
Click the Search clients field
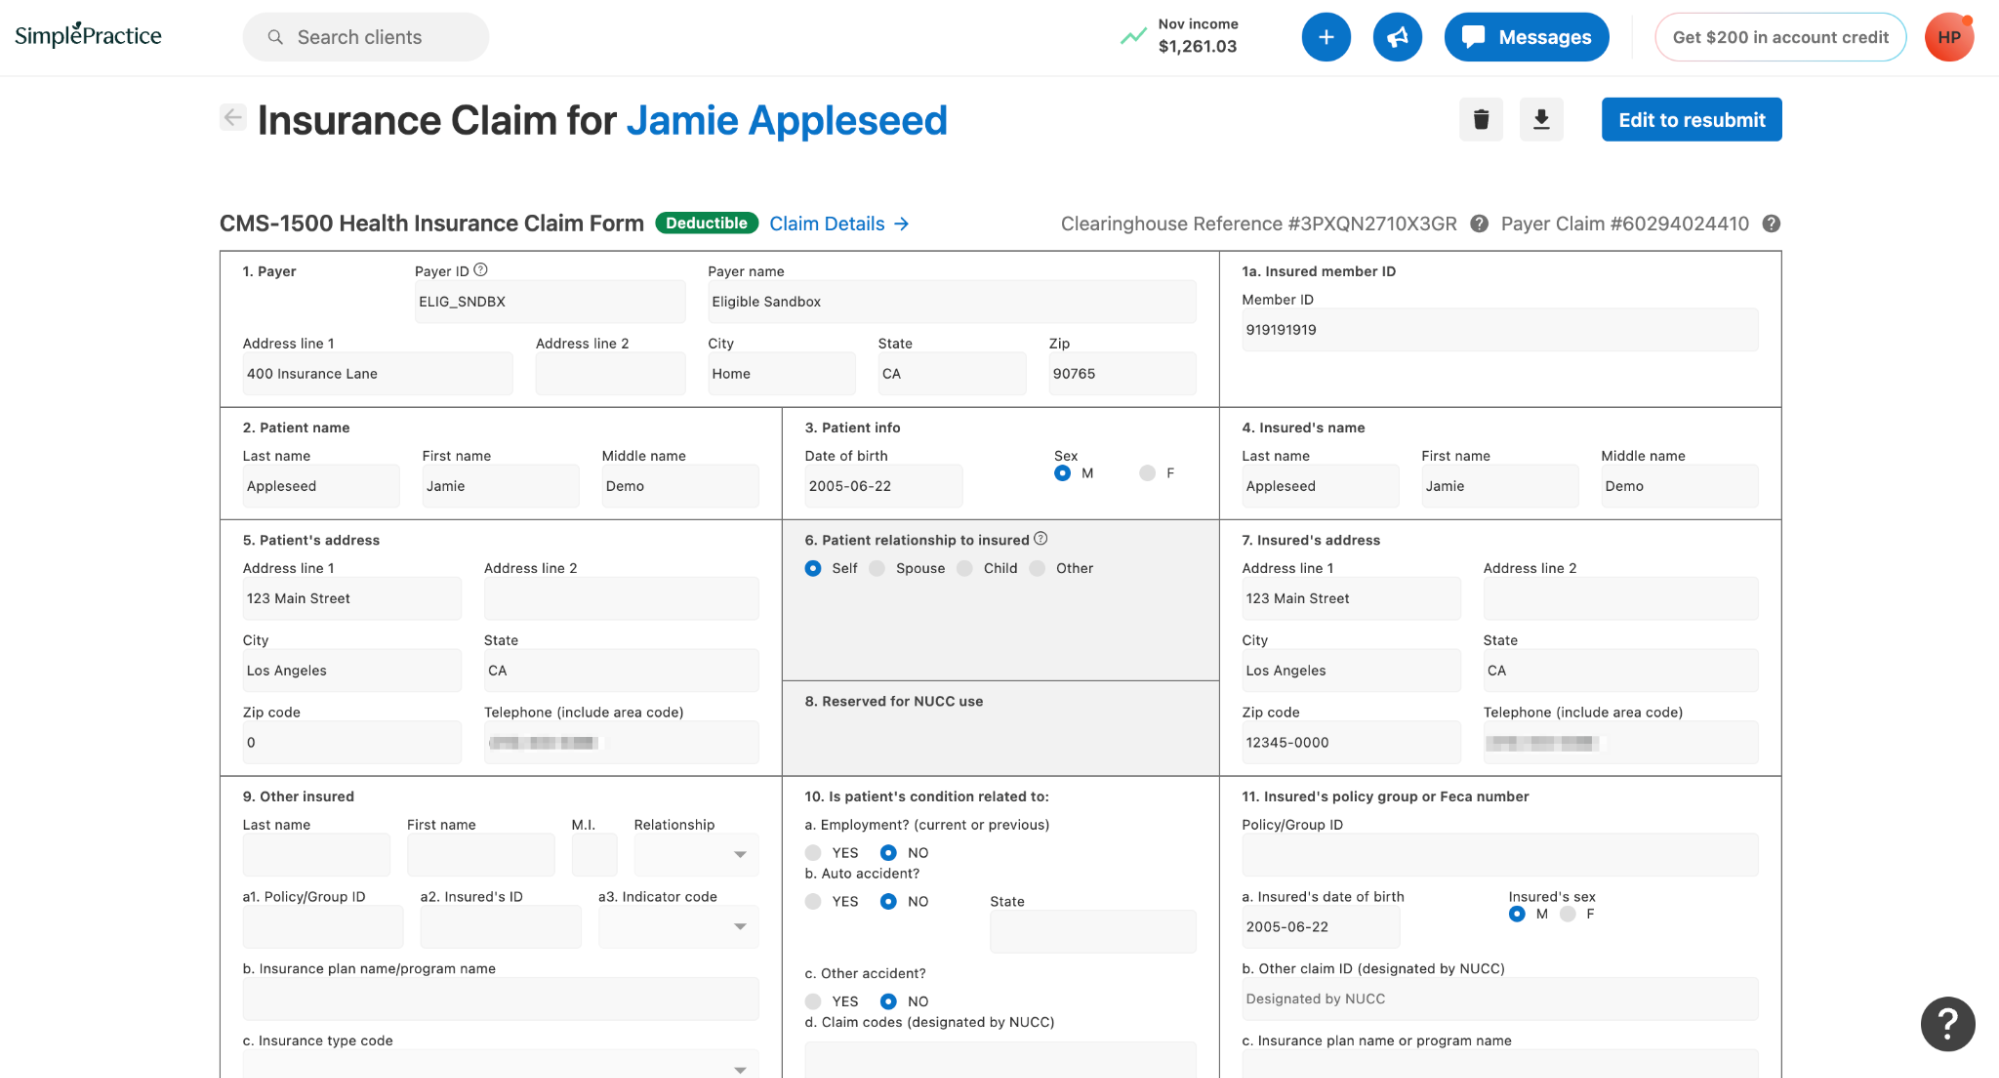[365, 37]
